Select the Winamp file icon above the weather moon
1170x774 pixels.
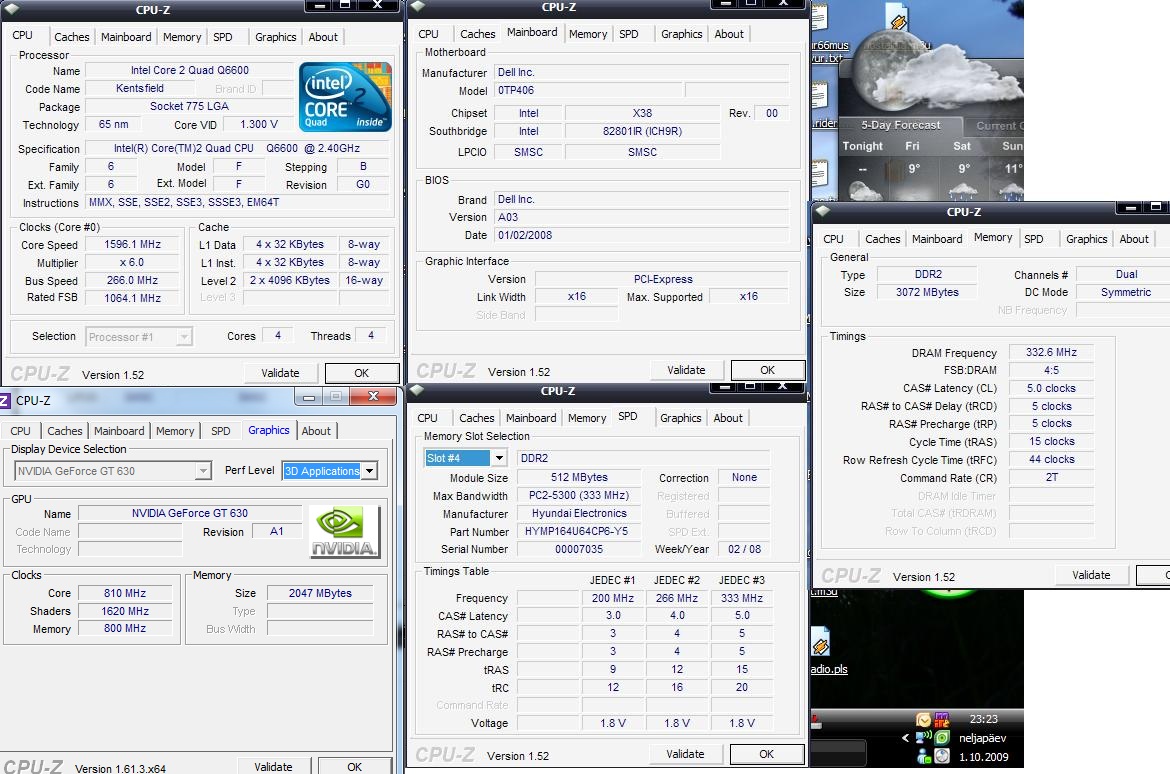[x=898, y=18]
